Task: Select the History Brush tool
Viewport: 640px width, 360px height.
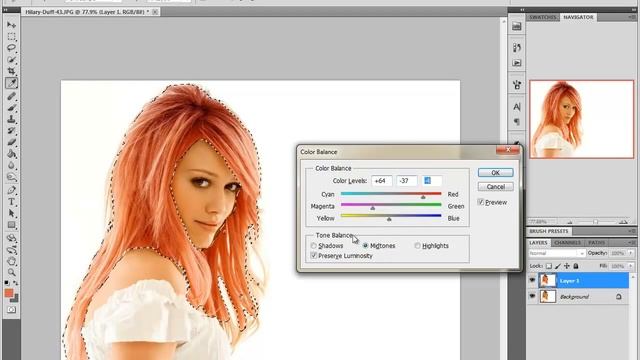Action: tap(11, 131)
